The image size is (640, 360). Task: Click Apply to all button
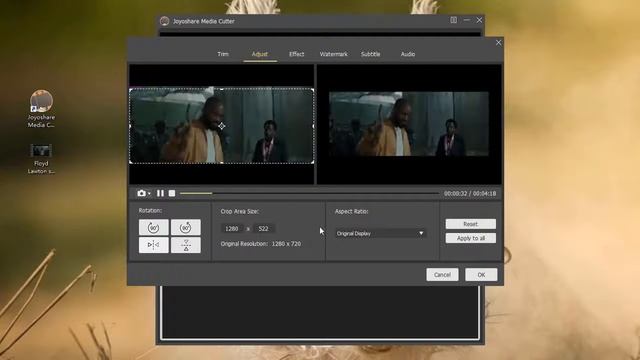click(471, 238)
